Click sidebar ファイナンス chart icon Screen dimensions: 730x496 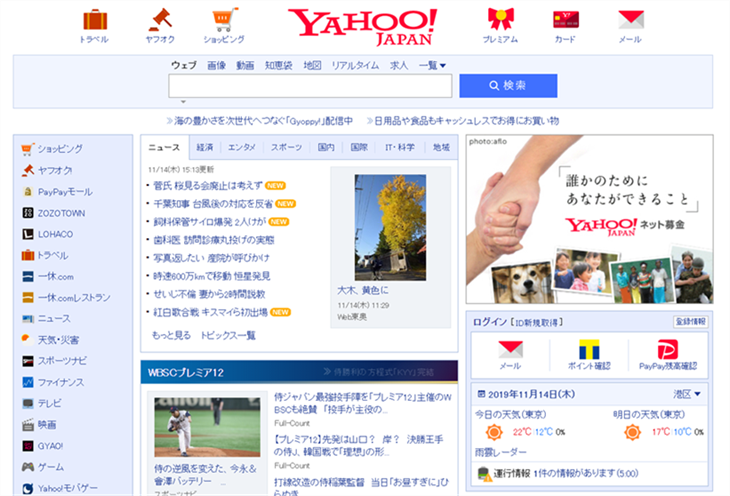(x=28, y=382)
